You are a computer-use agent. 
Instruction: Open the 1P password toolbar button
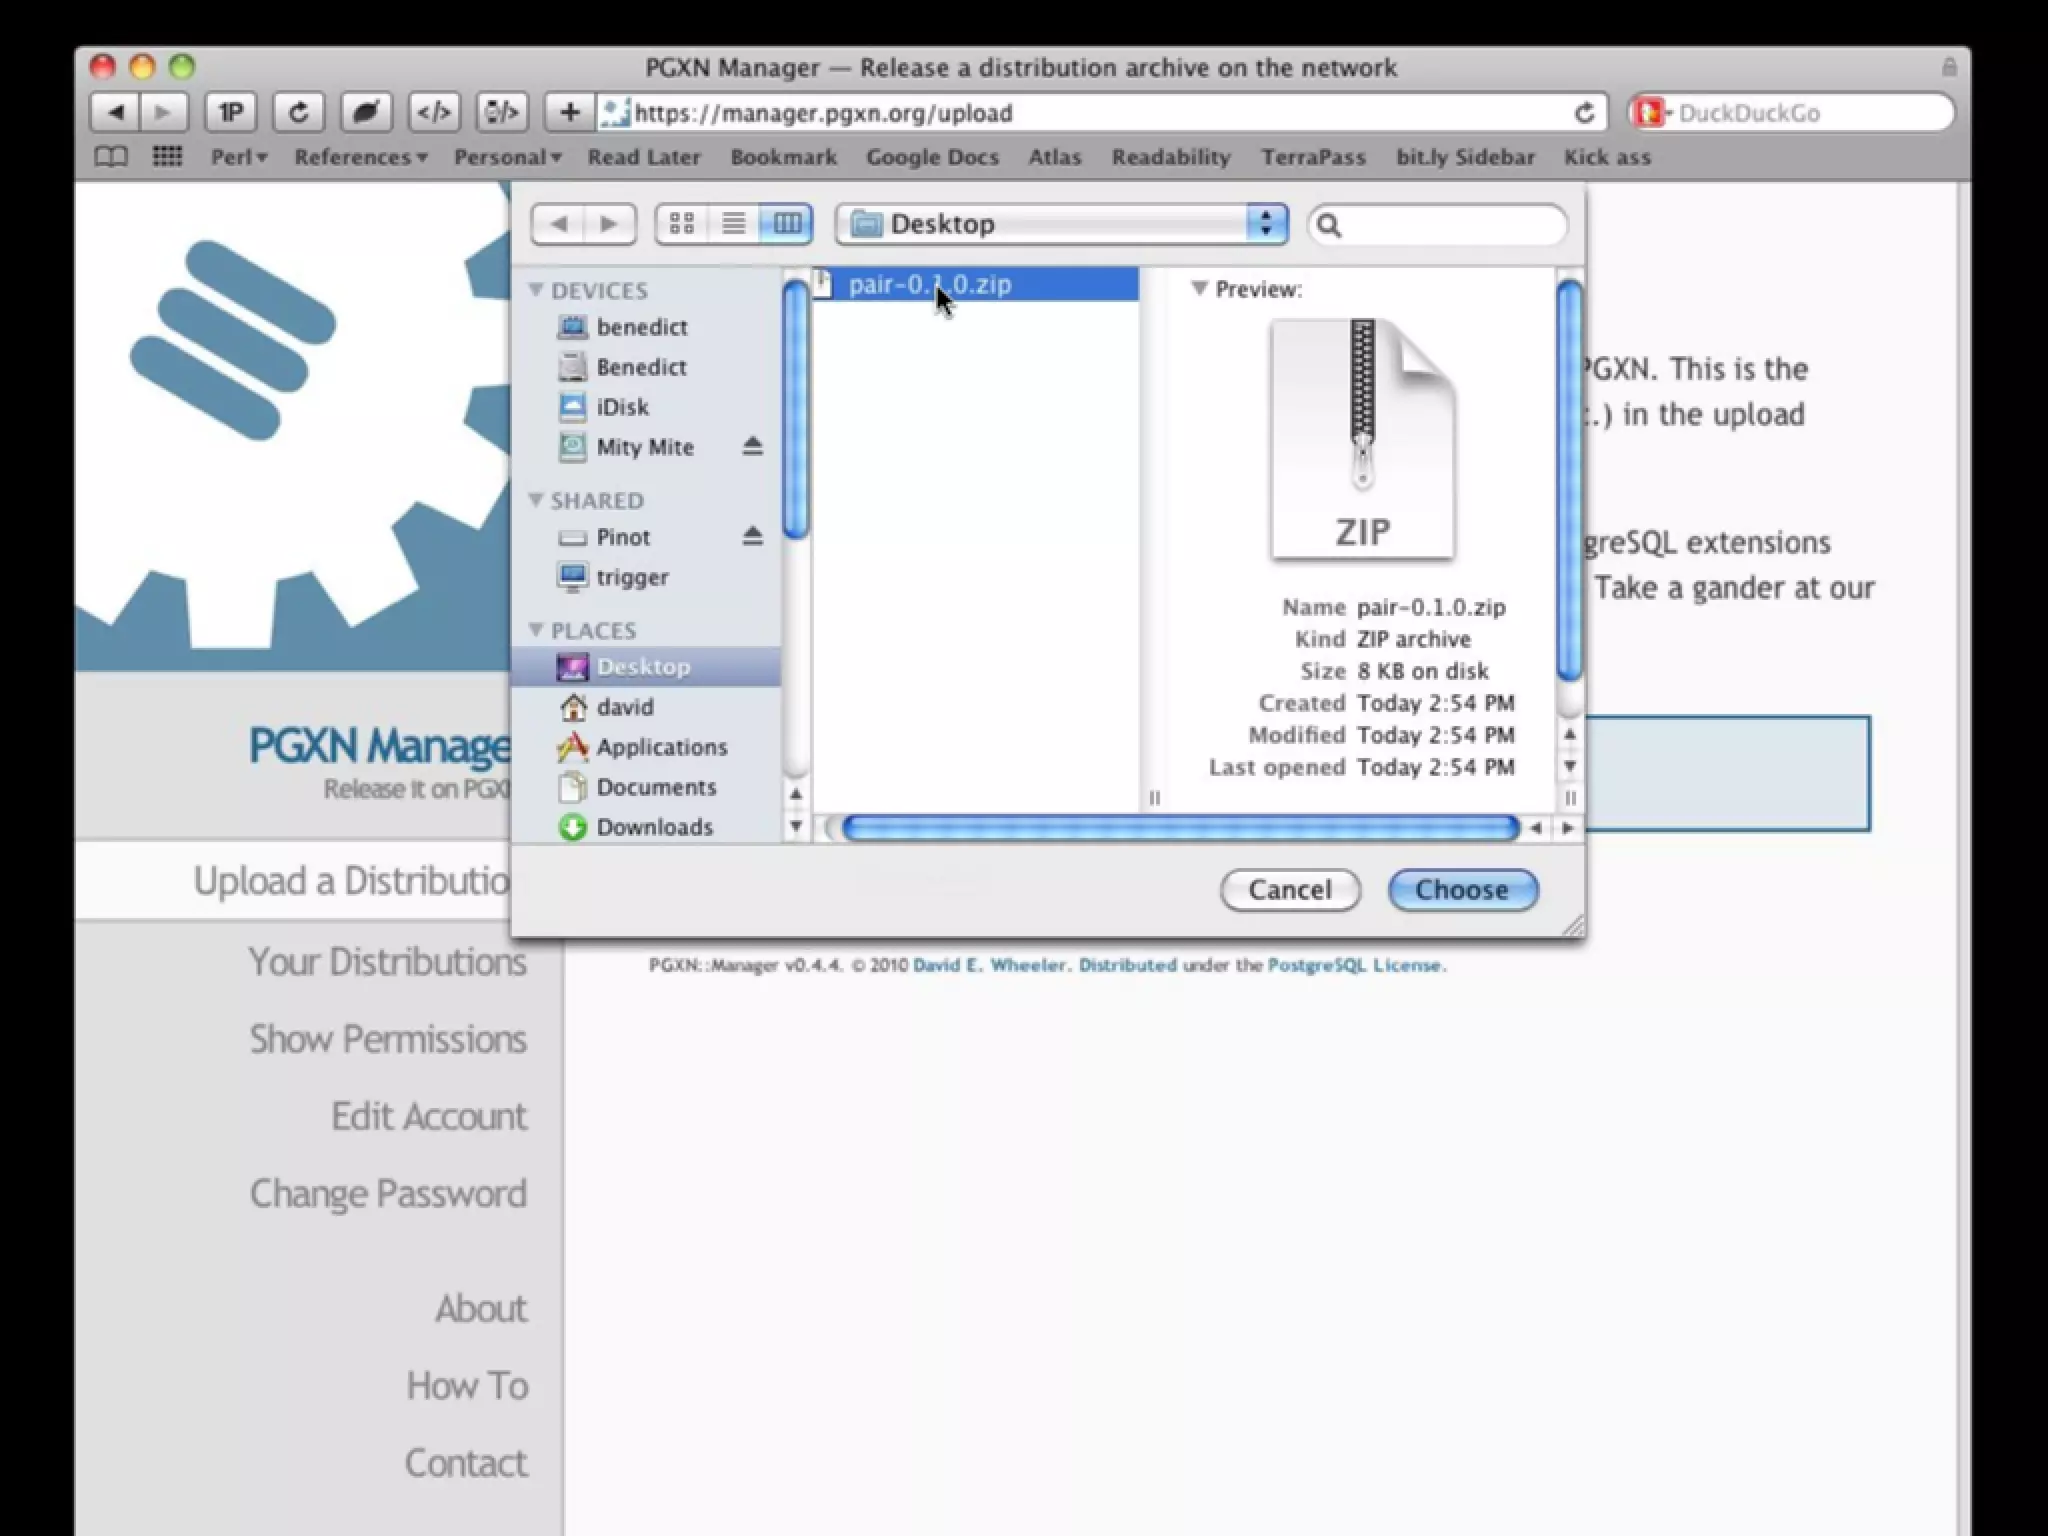click(x=231, y=112)
